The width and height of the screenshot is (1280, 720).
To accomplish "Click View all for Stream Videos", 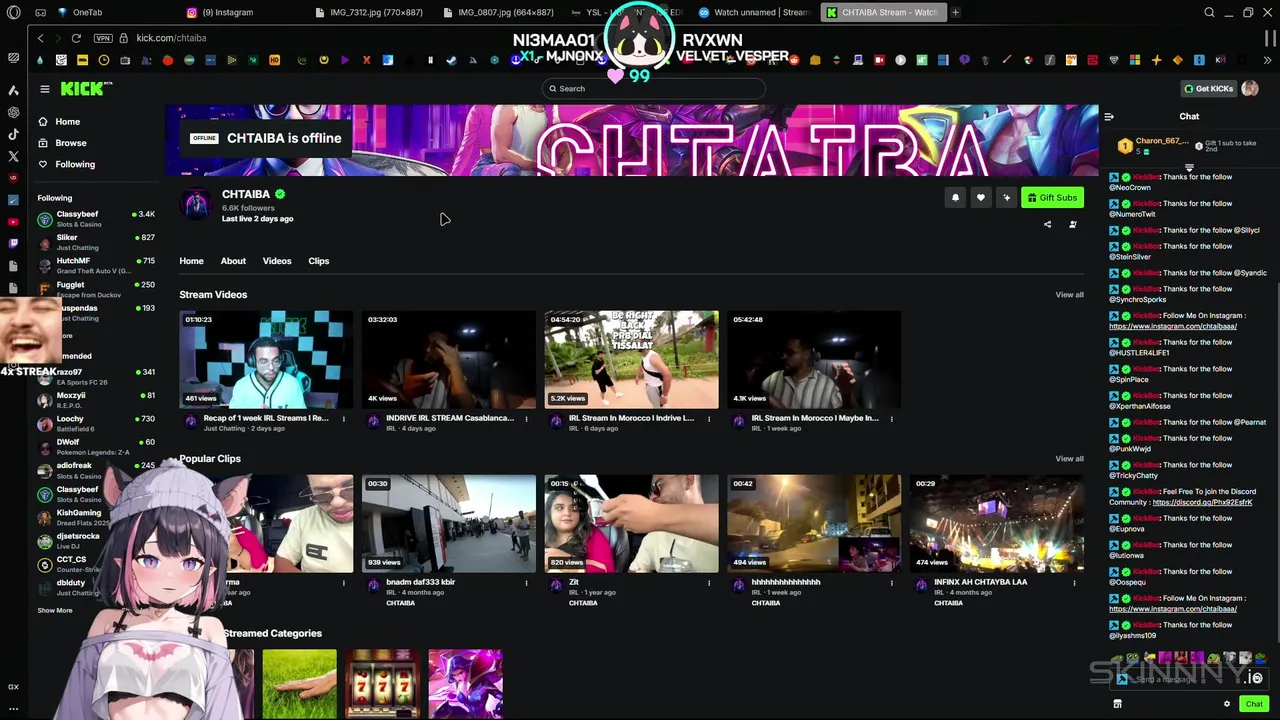I will click(x=1069, y=295).
